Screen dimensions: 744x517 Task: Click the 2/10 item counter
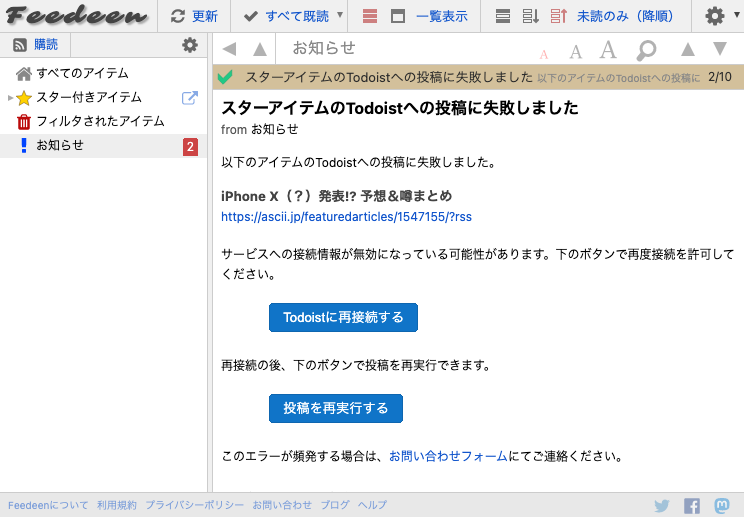click(719, 77)
